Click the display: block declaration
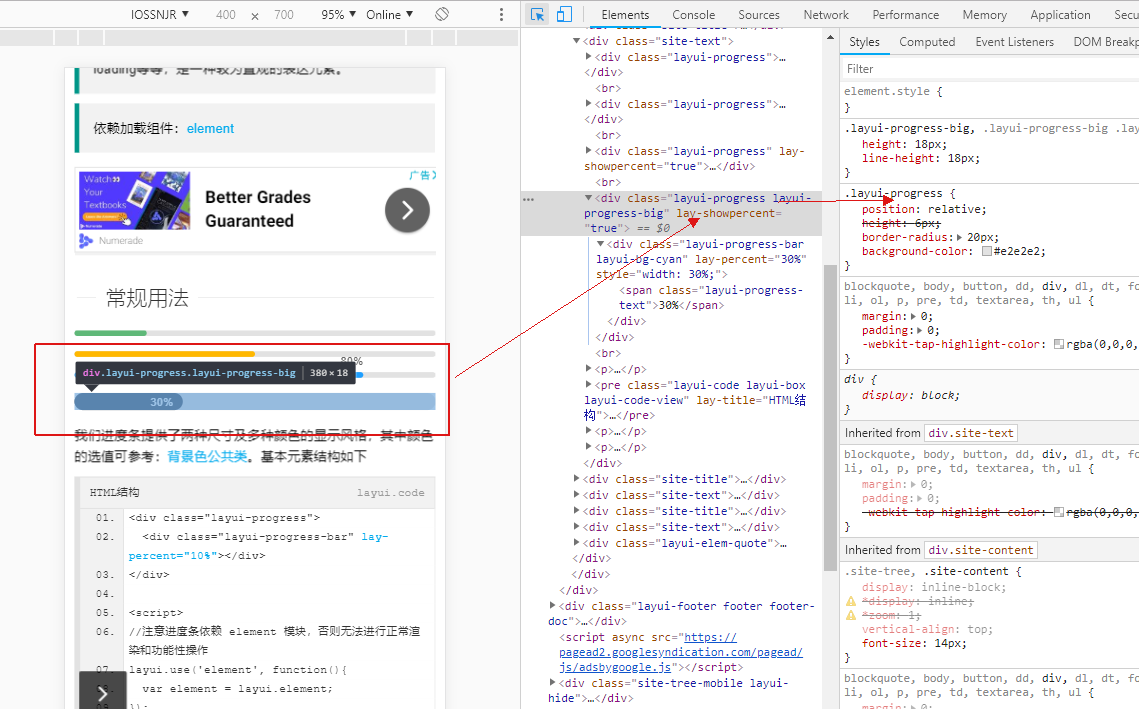Viewport: 1139px width, 709px height. click(x=910, y=395)
